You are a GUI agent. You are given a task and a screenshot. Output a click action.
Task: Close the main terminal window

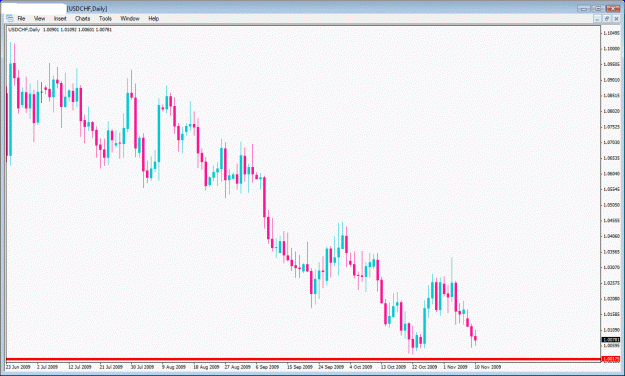tap(613, 8)
